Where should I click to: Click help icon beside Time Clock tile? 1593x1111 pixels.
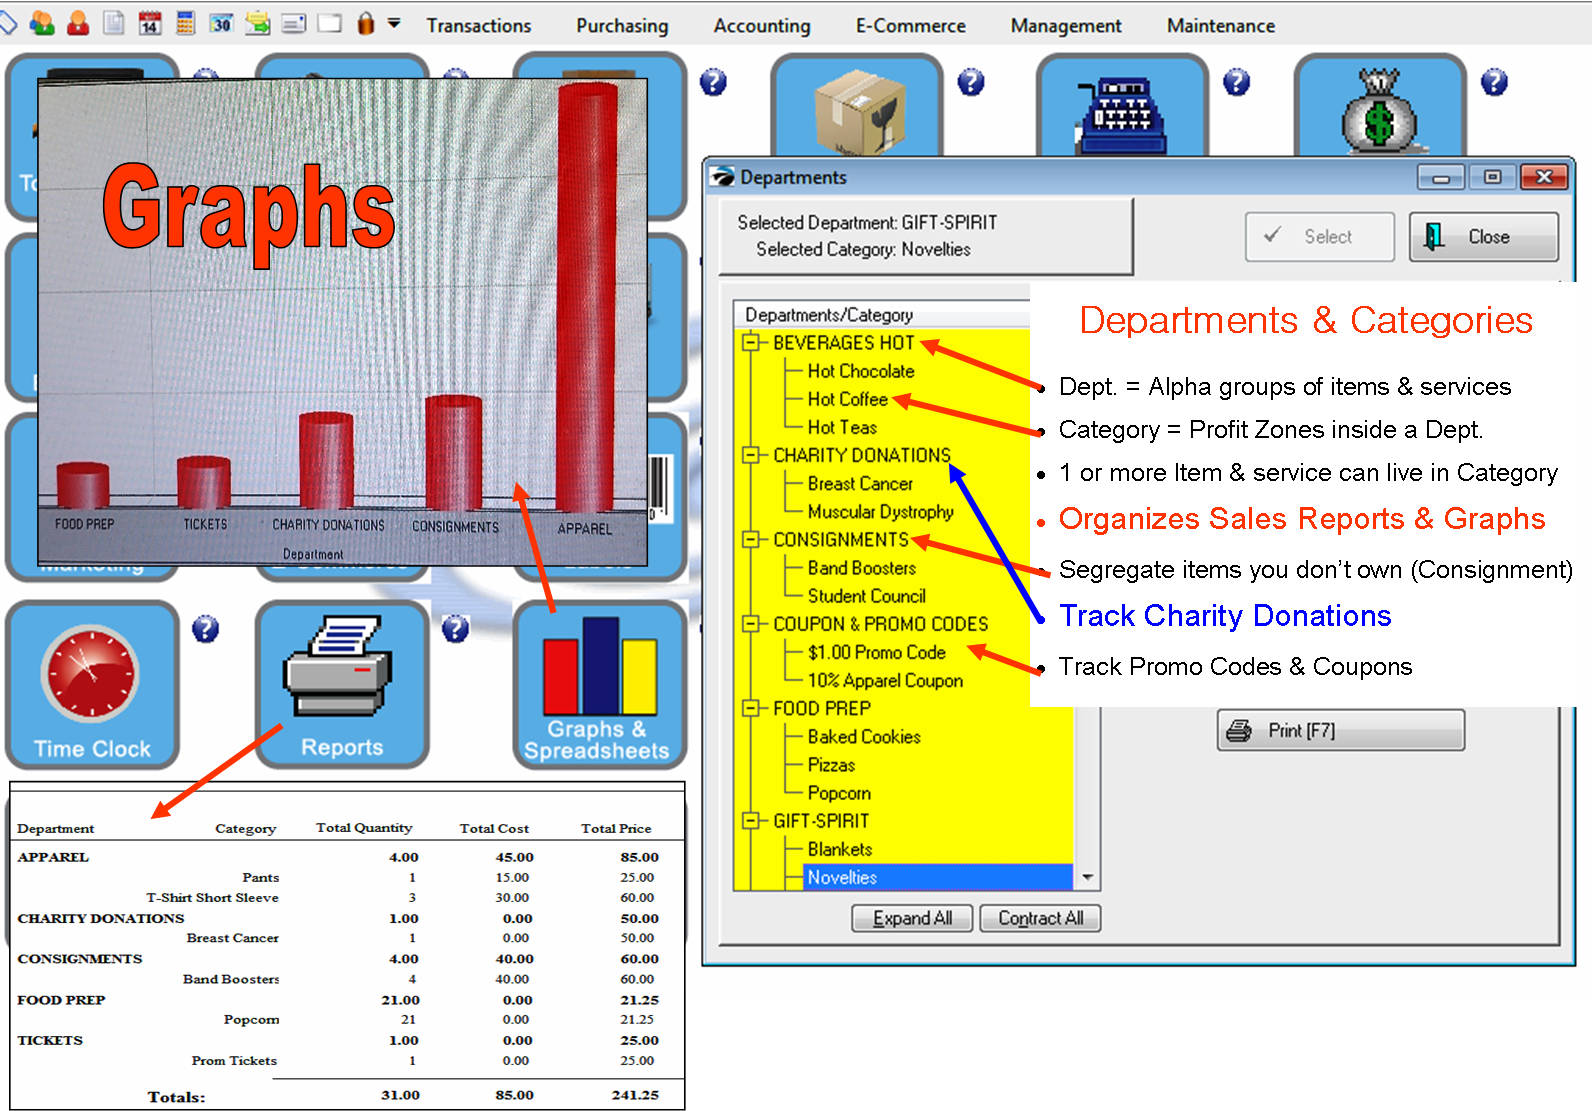click(x=206, y=629)
